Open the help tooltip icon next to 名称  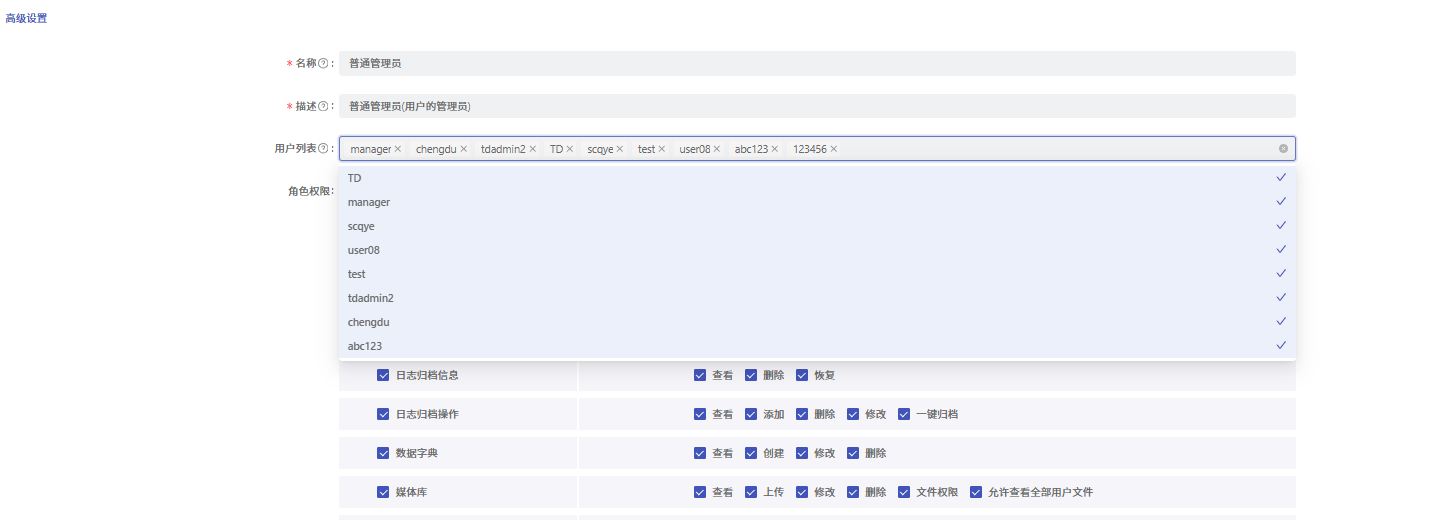323,63
